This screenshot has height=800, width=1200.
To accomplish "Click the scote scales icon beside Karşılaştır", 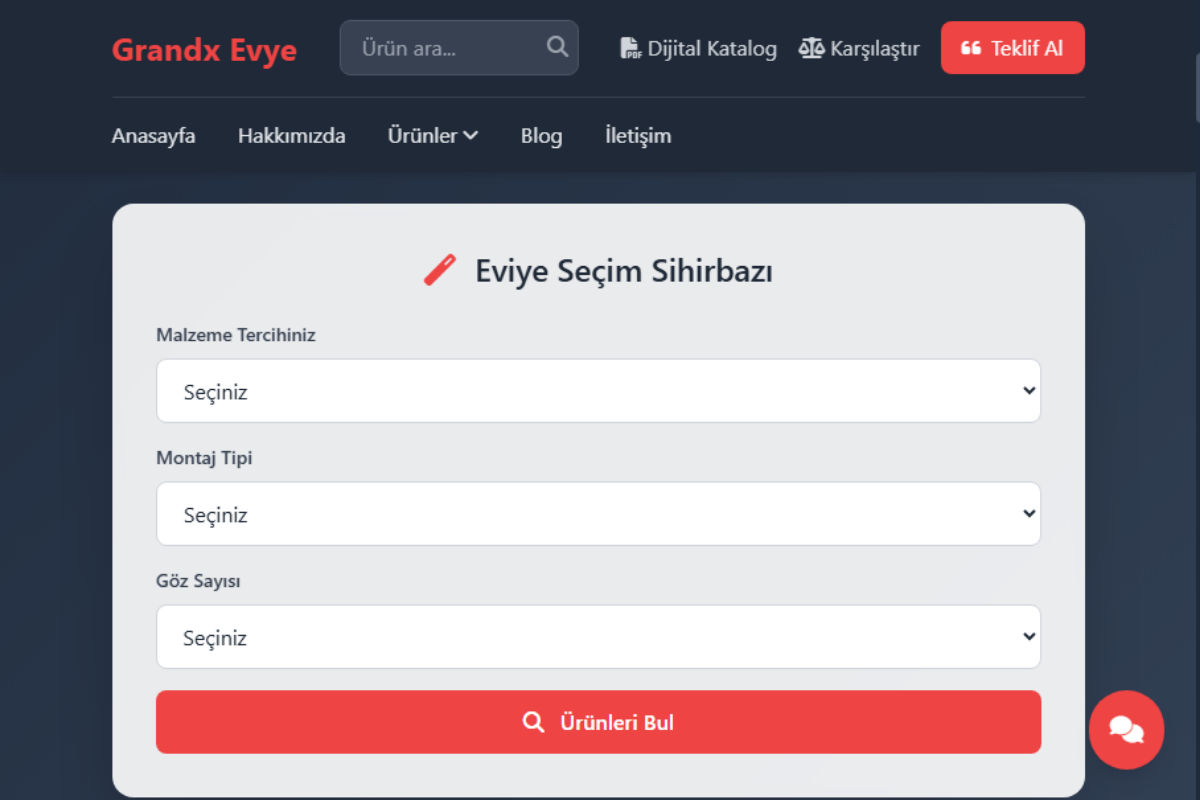I will 812,47.
